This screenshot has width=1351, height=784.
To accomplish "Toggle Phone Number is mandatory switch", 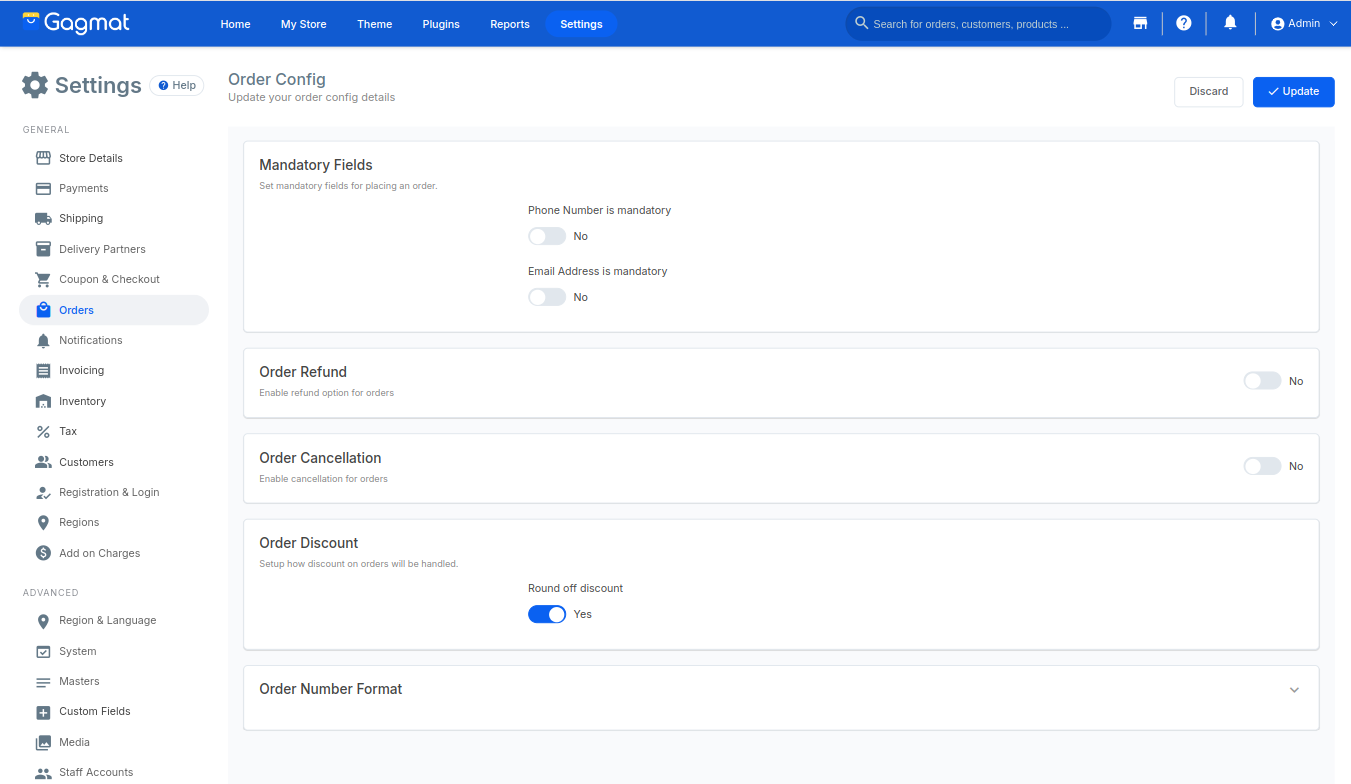I will click(x=547, y=236).
